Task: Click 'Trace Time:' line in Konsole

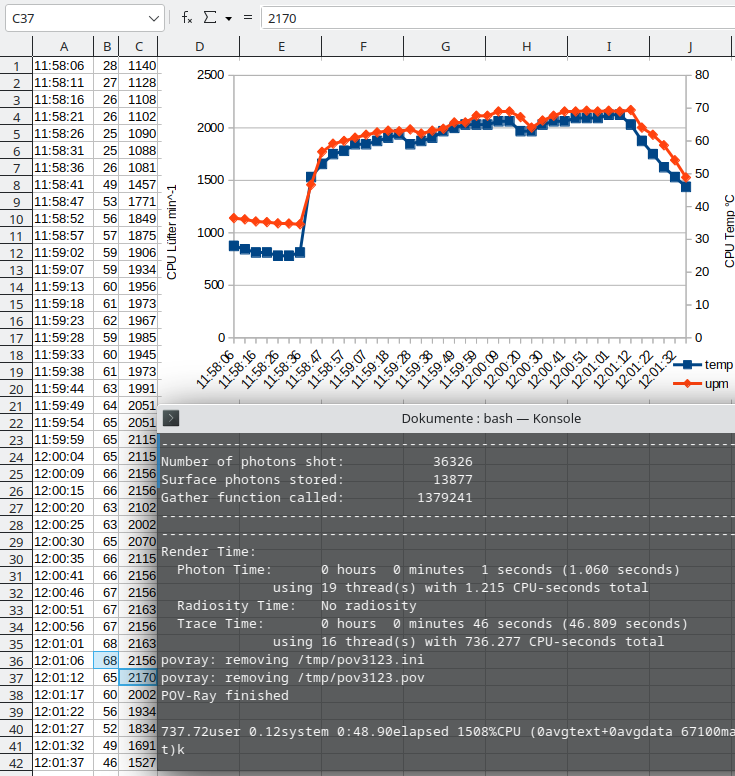Action: (432, 624)
